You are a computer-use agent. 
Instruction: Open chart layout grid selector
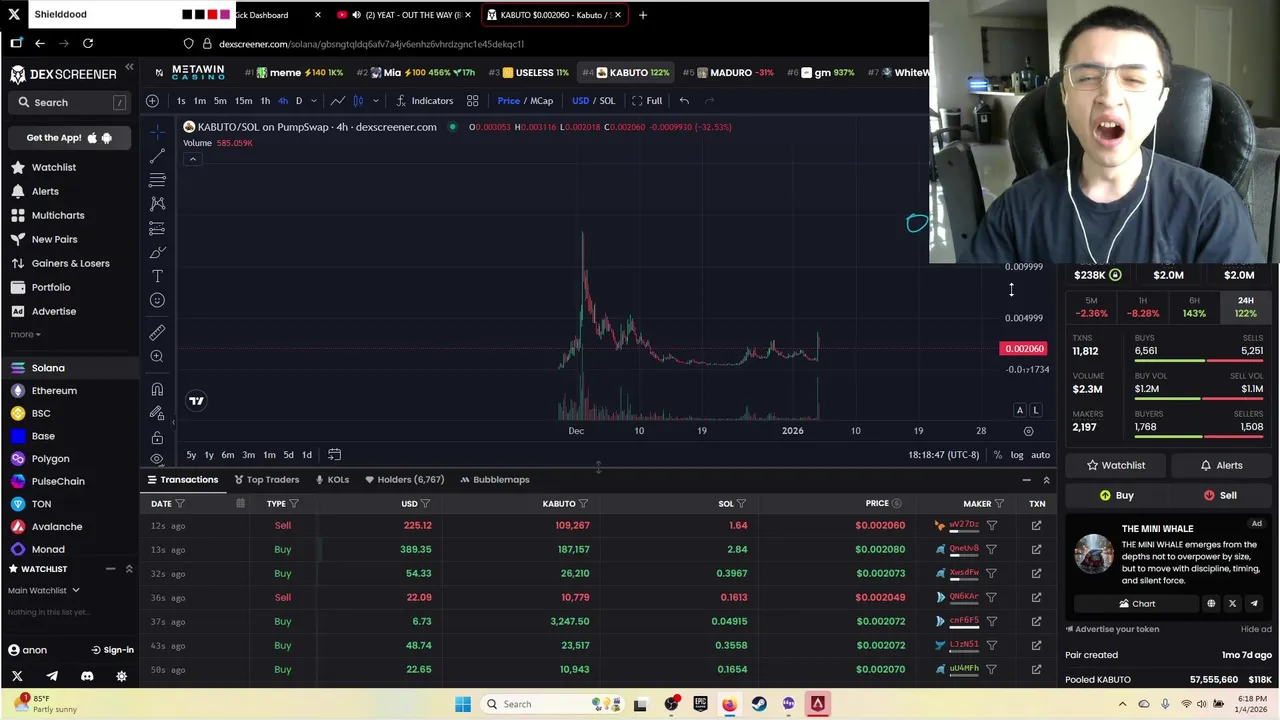pyautogui.click(x=472, y=100)
